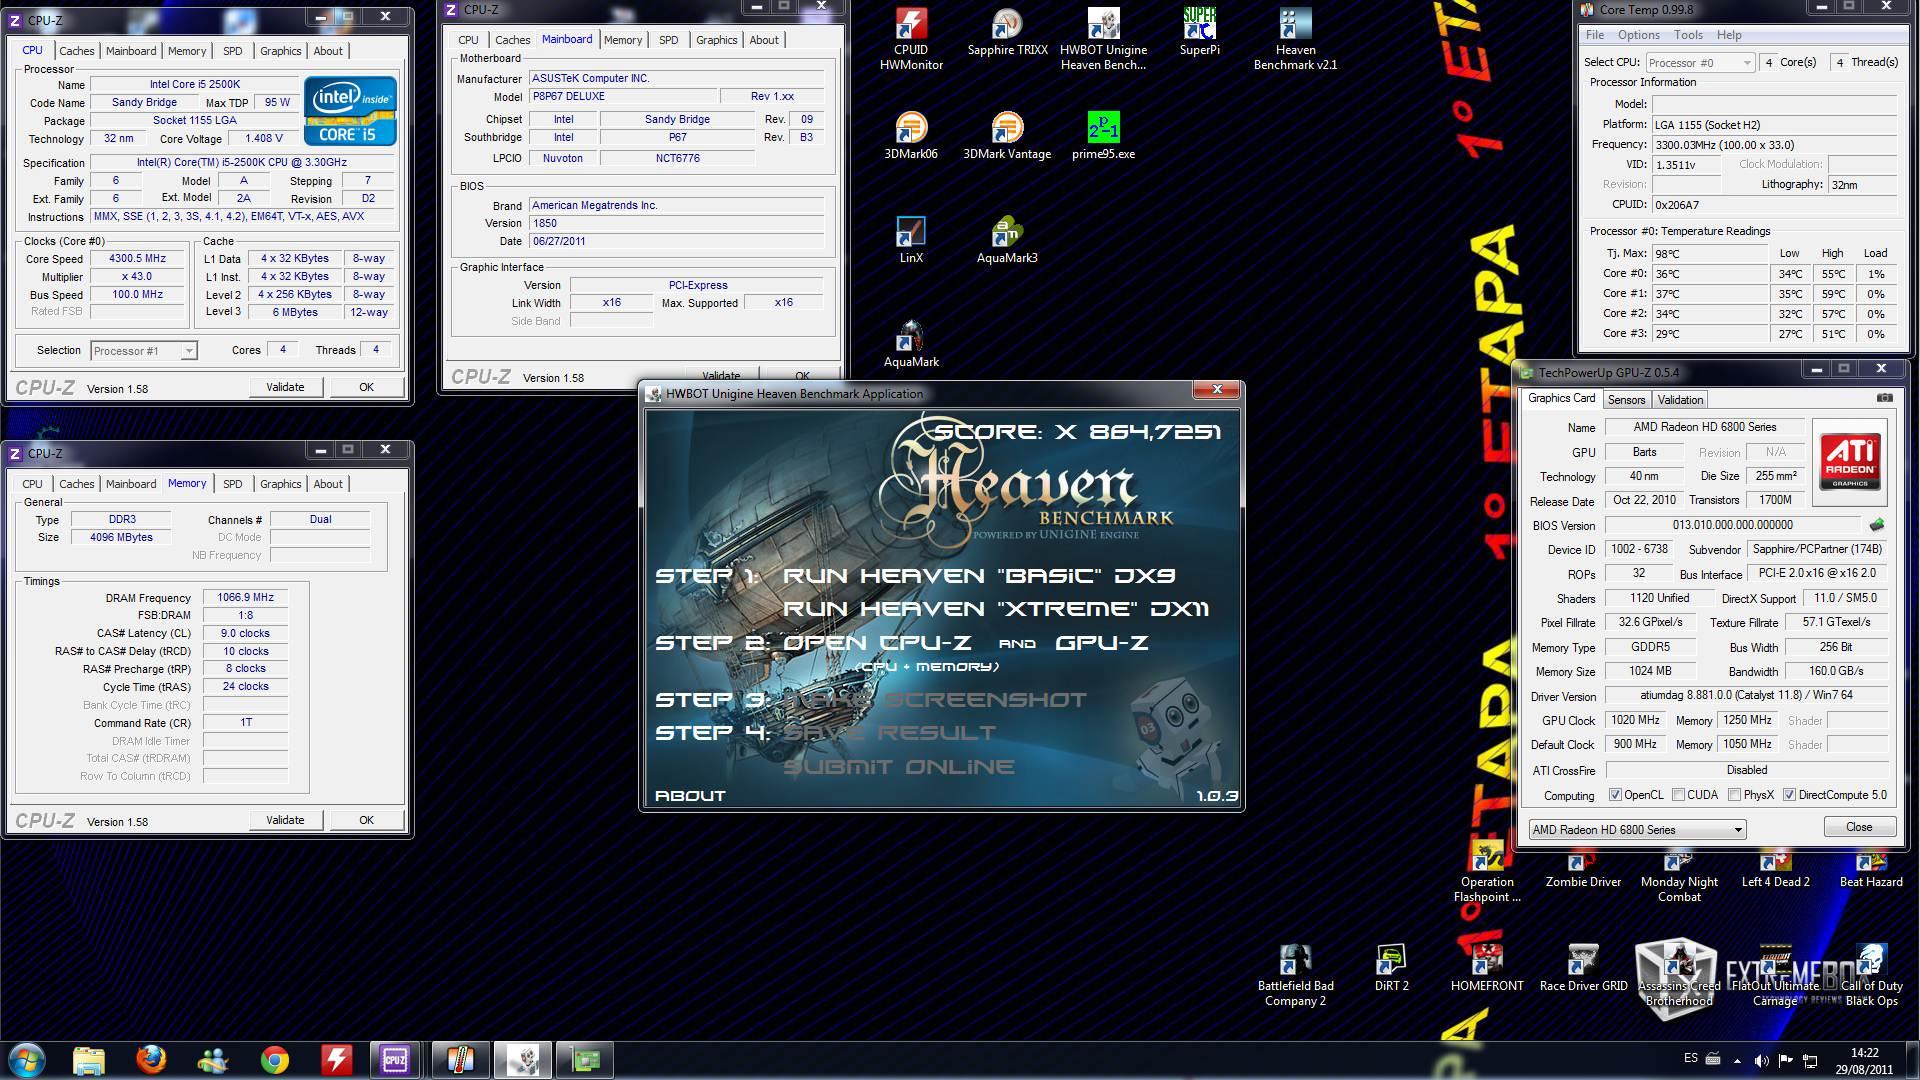The width and height of the screenshot is (1920, 1080).
Task: Open the Left 4 Dead 2 shortcut
Action: coord(1775,870)
